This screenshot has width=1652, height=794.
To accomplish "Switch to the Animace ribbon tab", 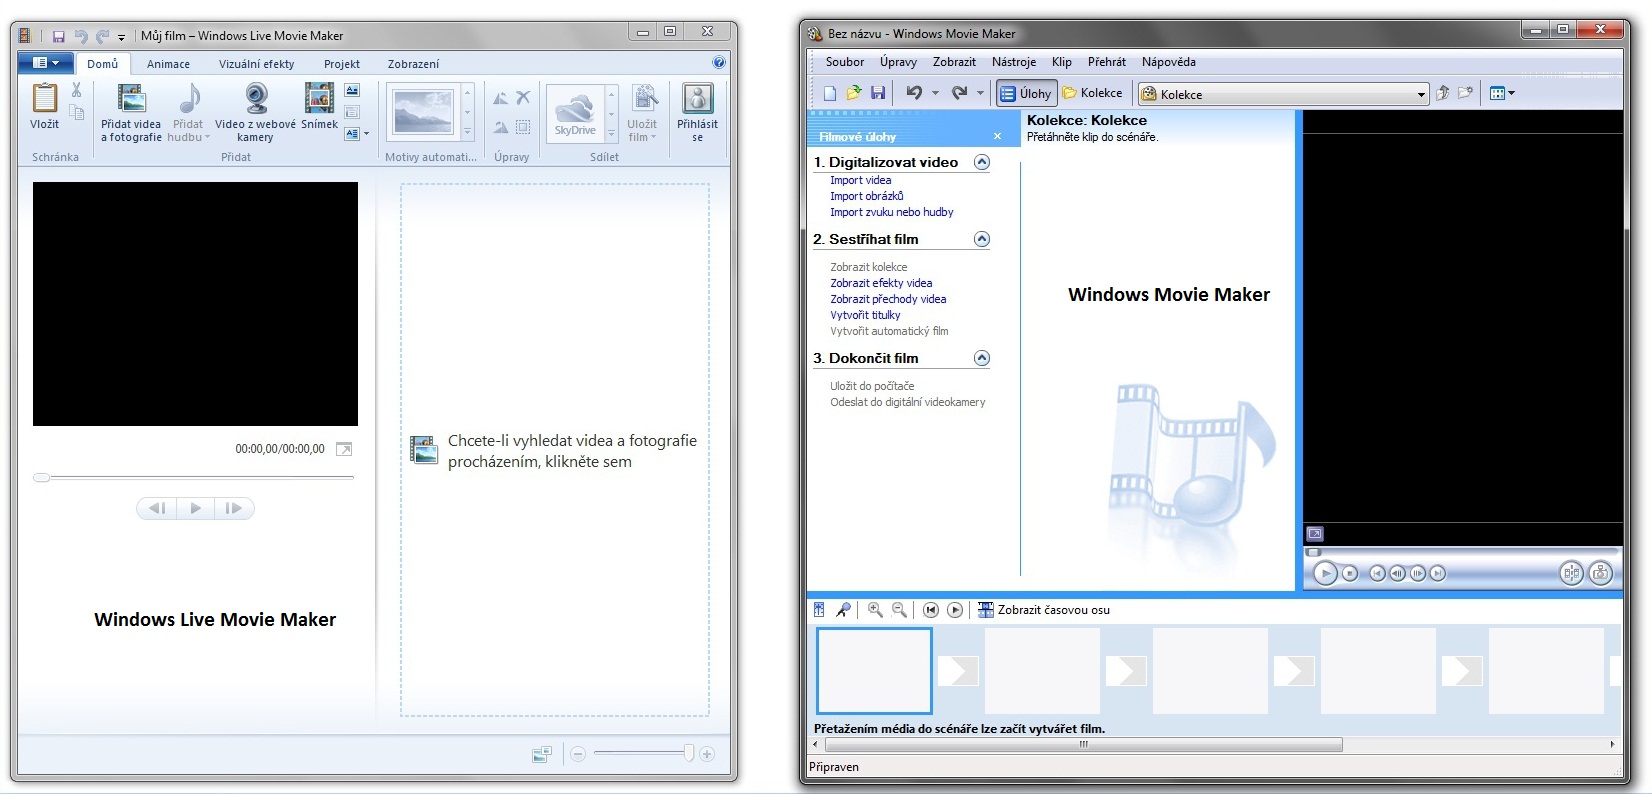I will point(168,64).
